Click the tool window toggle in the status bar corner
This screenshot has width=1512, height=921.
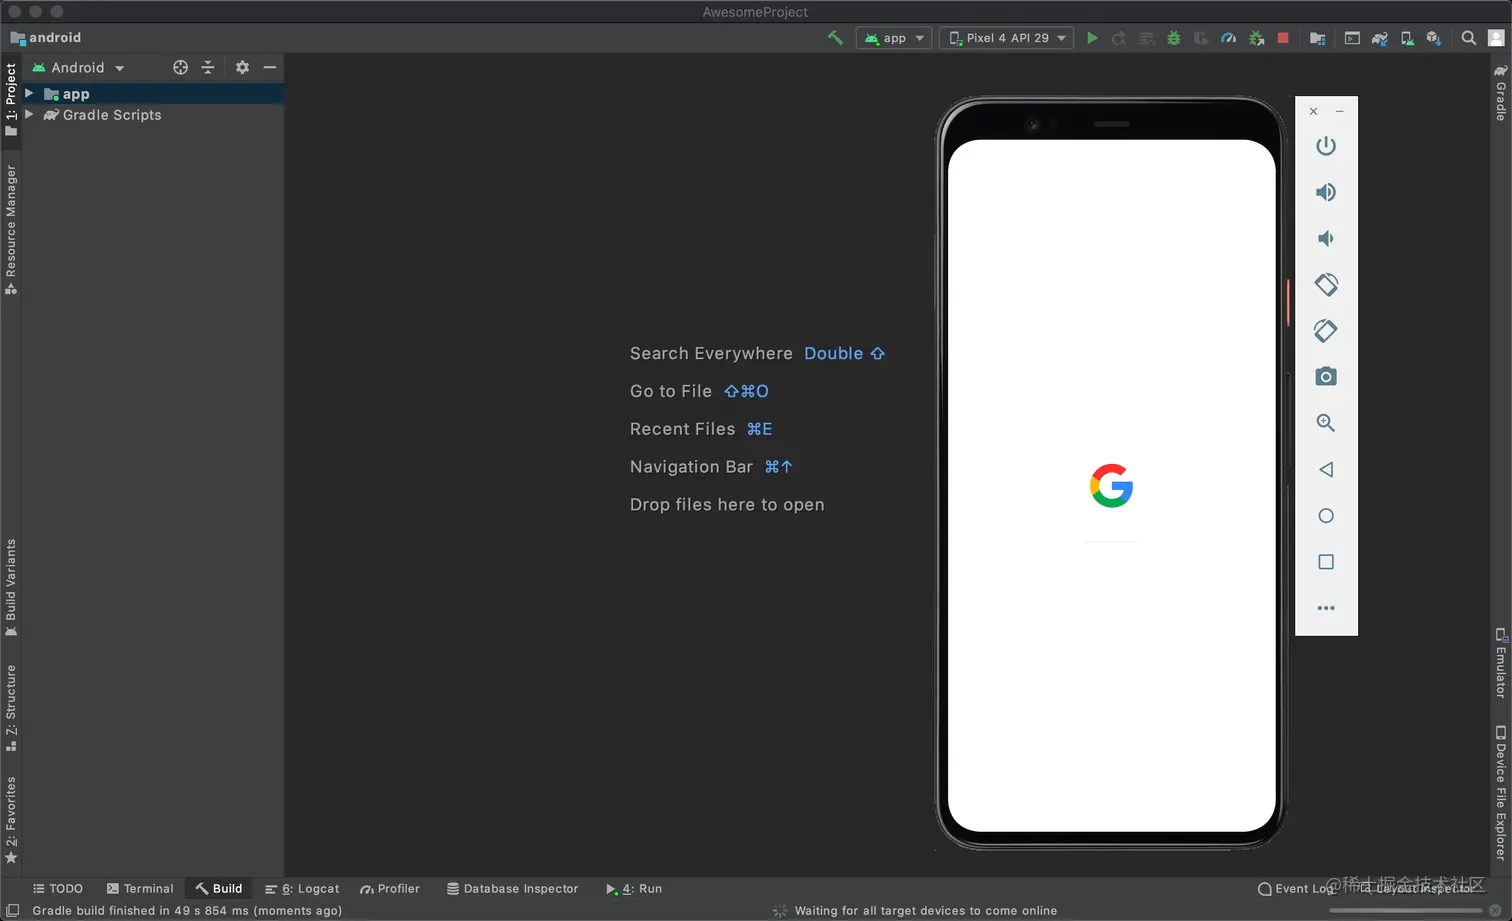coord(13,910)
